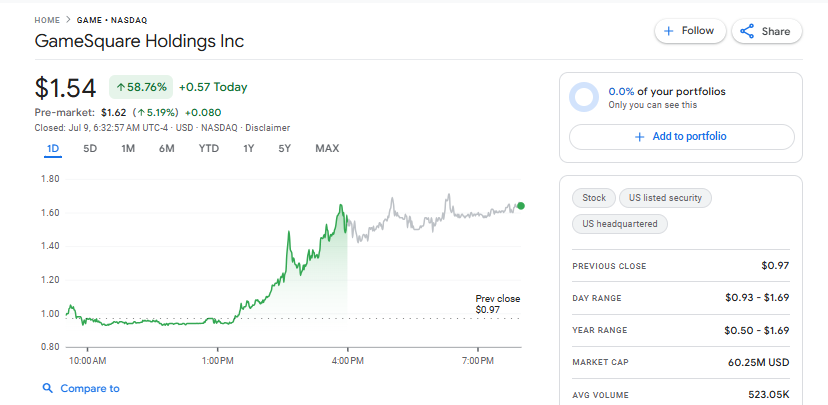
Task: Click the Only you can see this note
Action: 653,105
